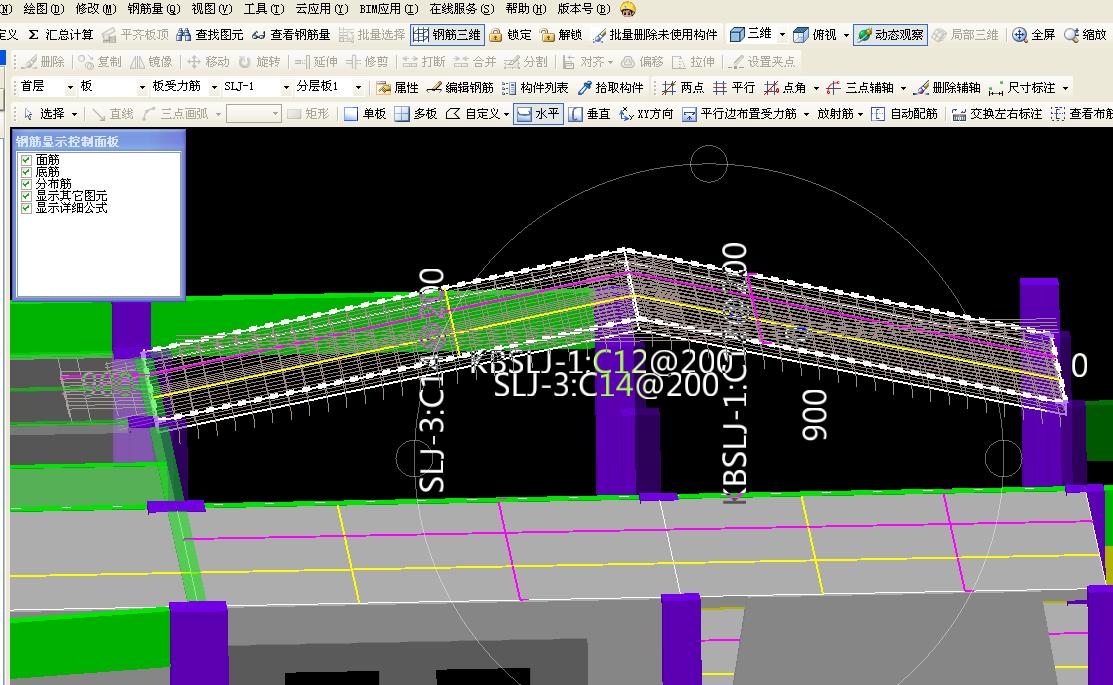Open the 修改(M) menu

(x=96, y=9)
